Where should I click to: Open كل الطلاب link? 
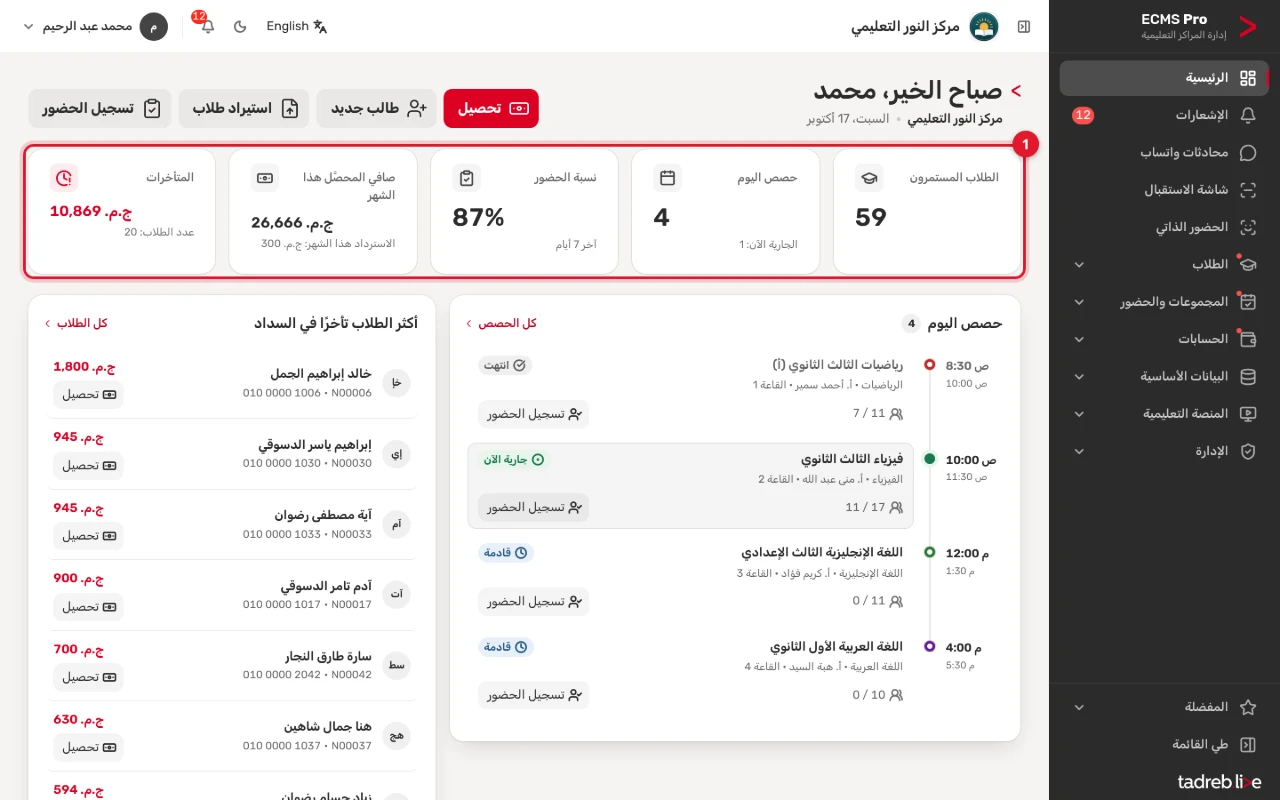(x=76, y=323)
